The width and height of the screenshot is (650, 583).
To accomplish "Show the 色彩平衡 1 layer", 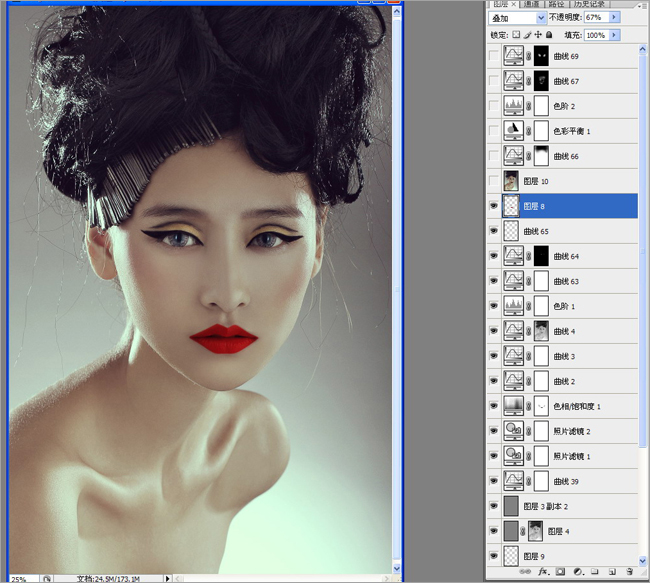I will pos(494,131).
